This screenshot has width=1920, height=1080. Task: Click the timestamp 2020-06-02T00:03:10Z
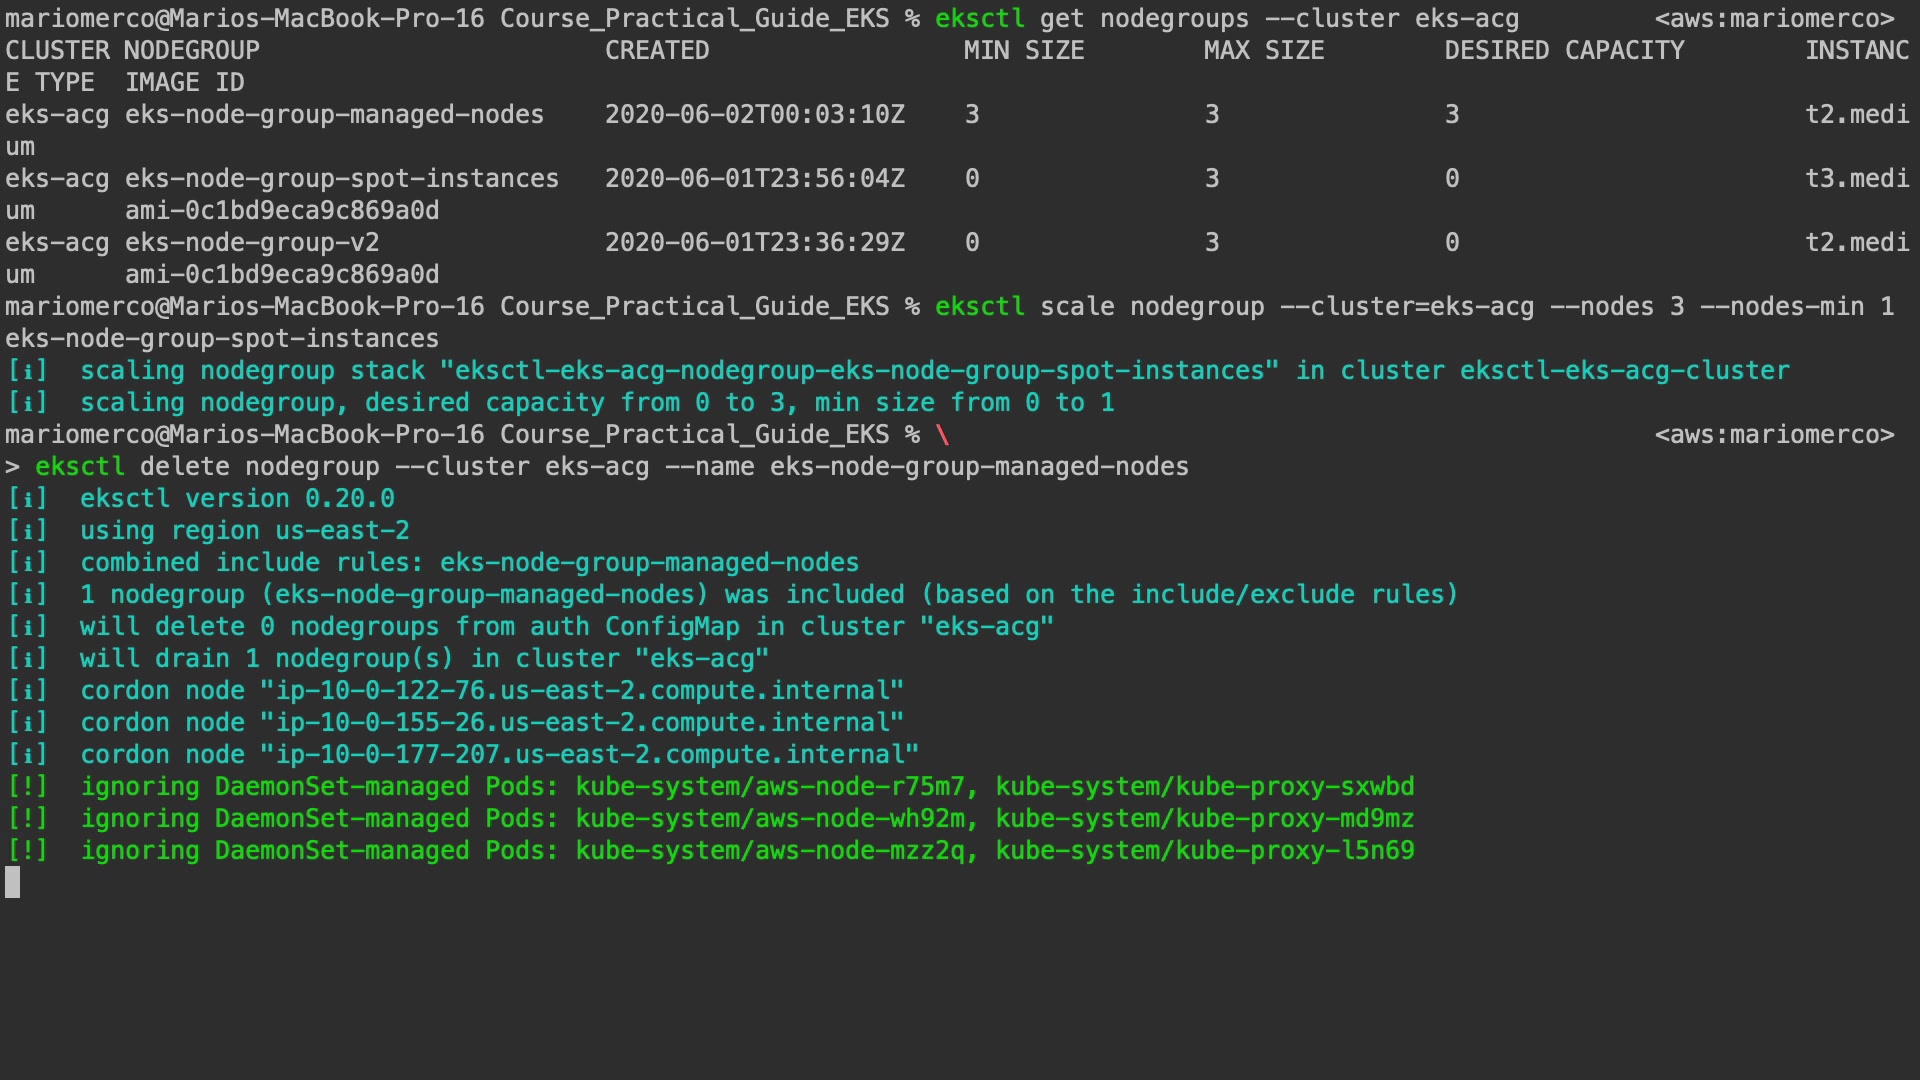(754, 114)
